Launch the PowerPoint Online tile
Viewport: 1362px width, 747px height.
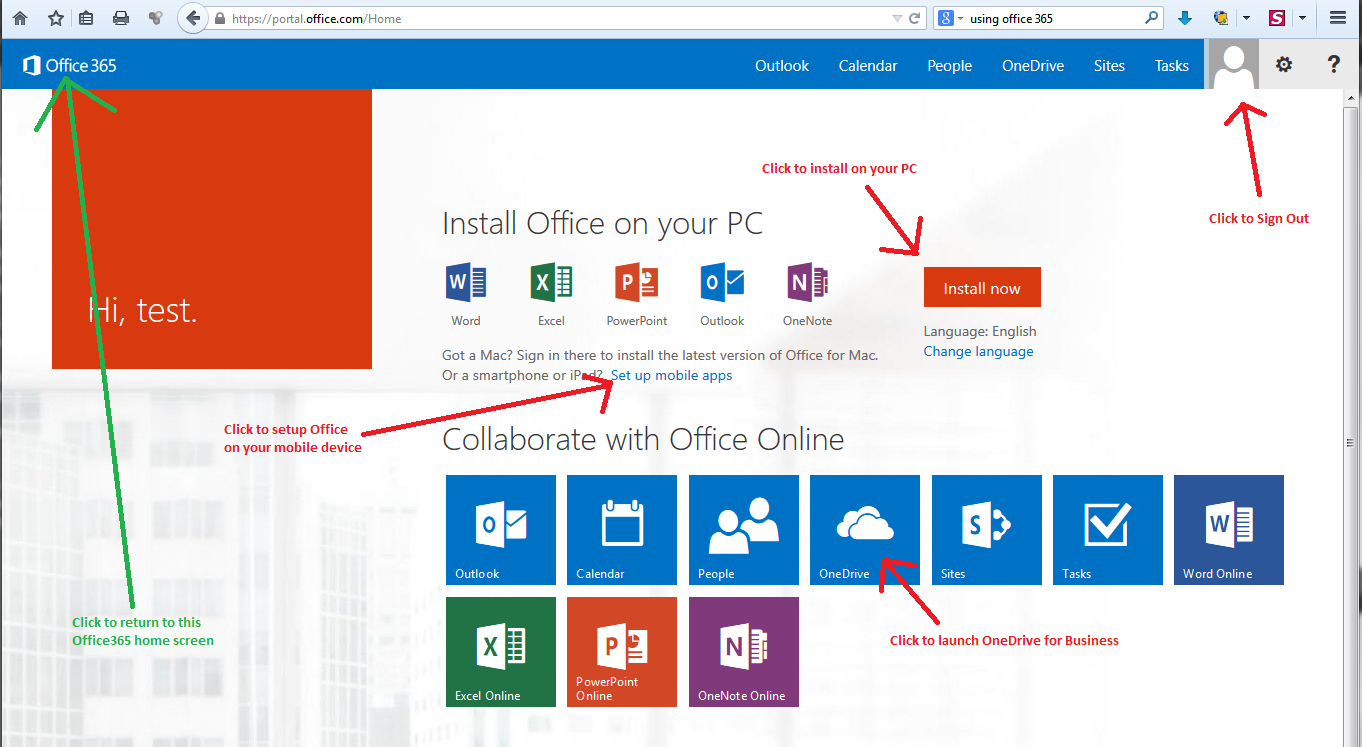(622, 652)
